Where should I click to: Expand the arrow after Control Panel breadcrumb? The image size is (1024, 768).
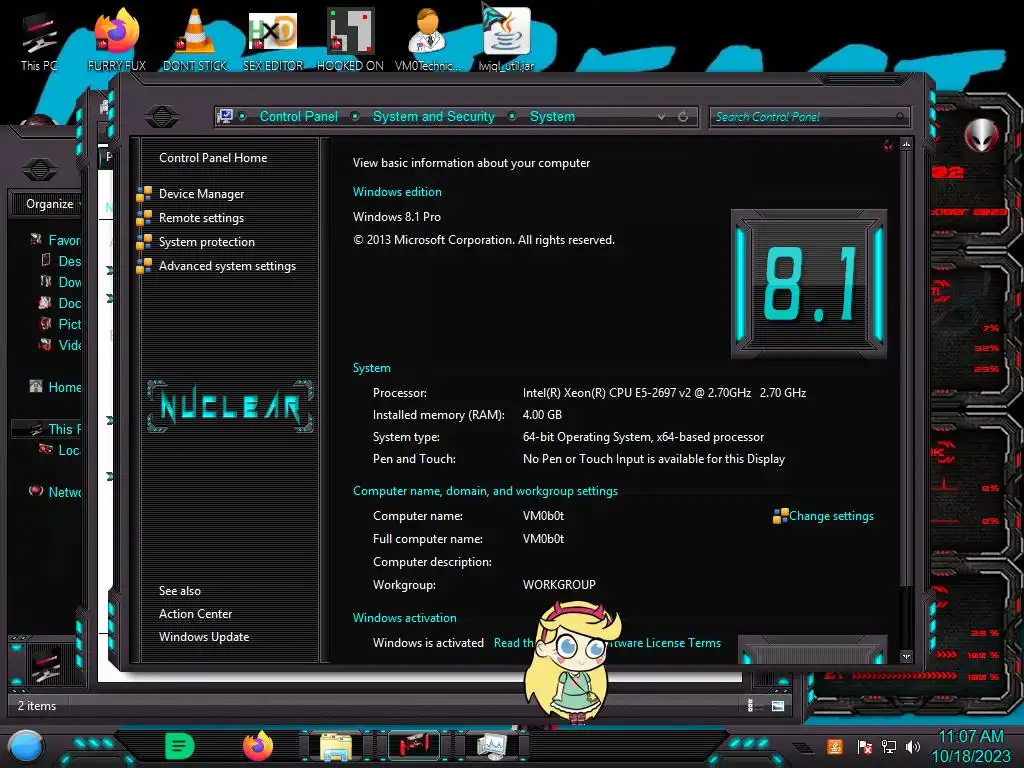click(x=355, y=116)
